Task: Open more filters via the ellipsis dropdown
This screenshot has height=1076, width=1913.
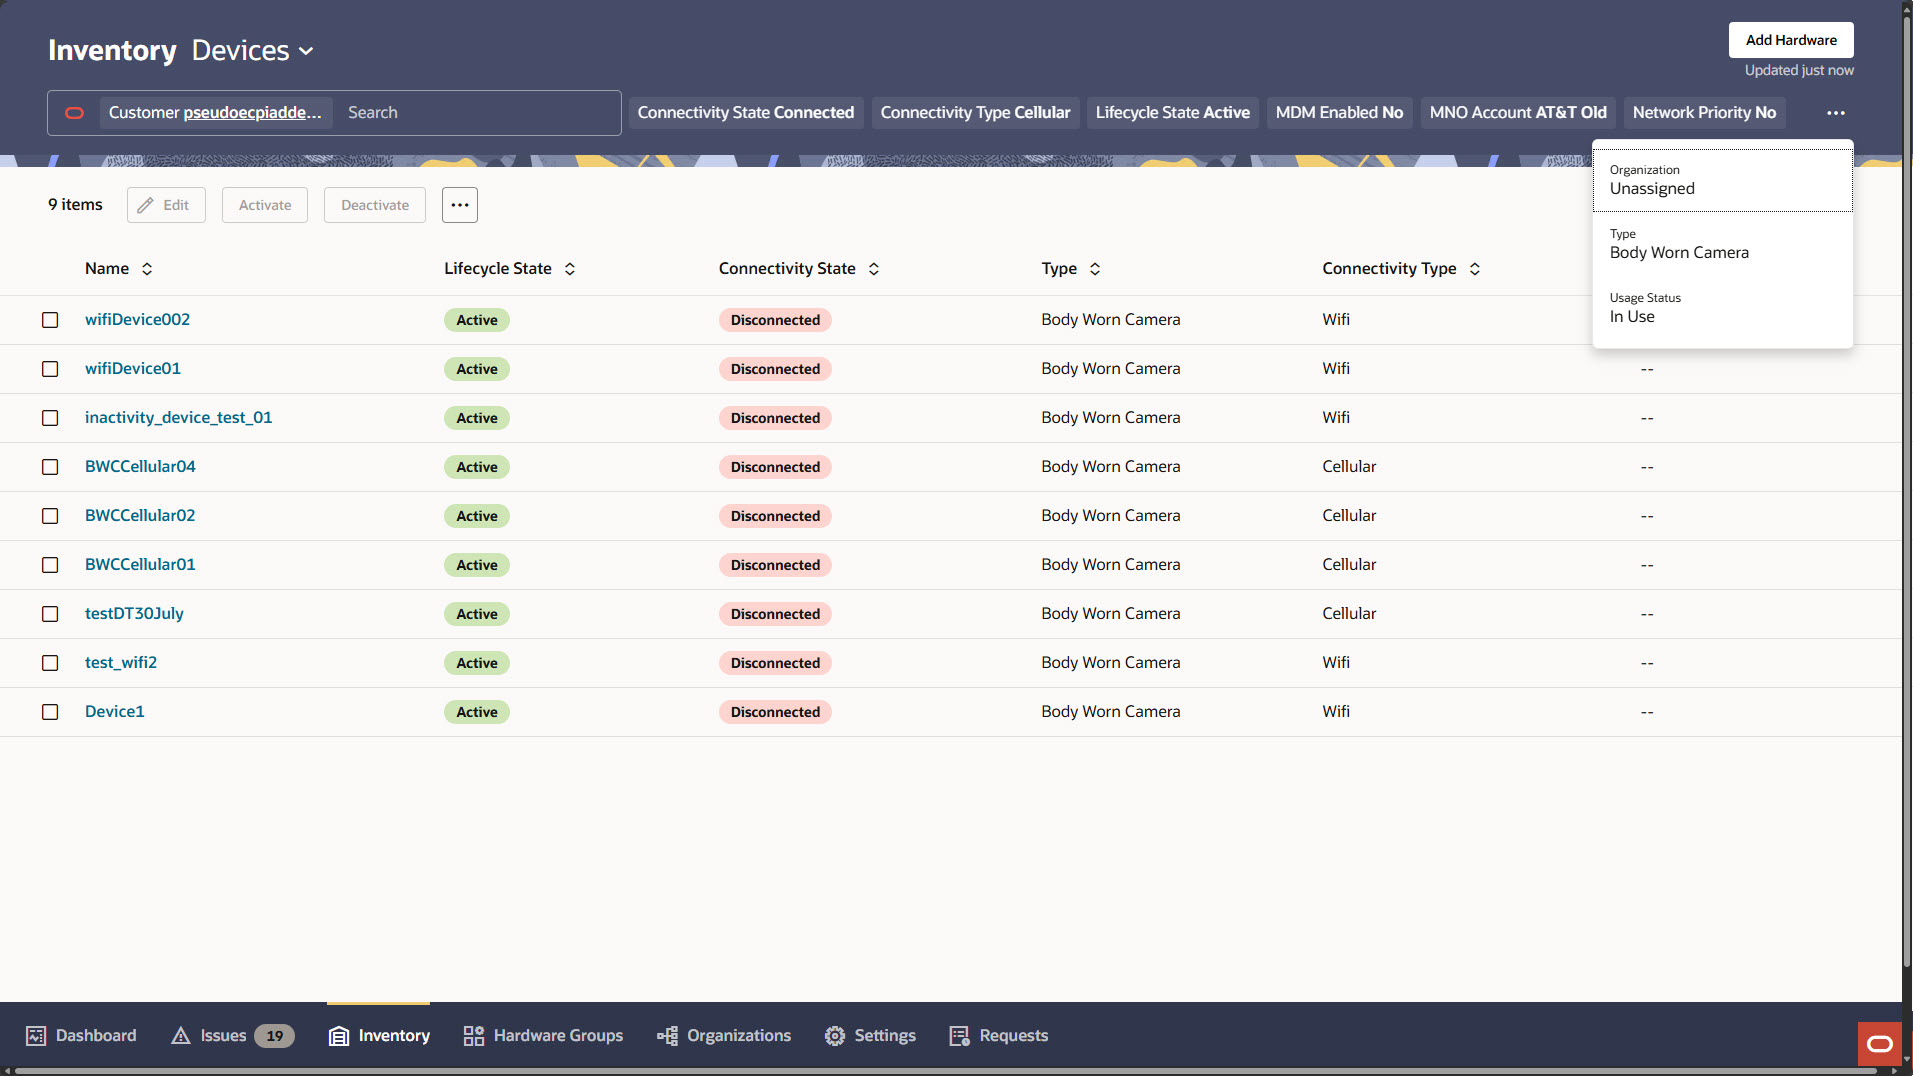Action: (1836, 112)
